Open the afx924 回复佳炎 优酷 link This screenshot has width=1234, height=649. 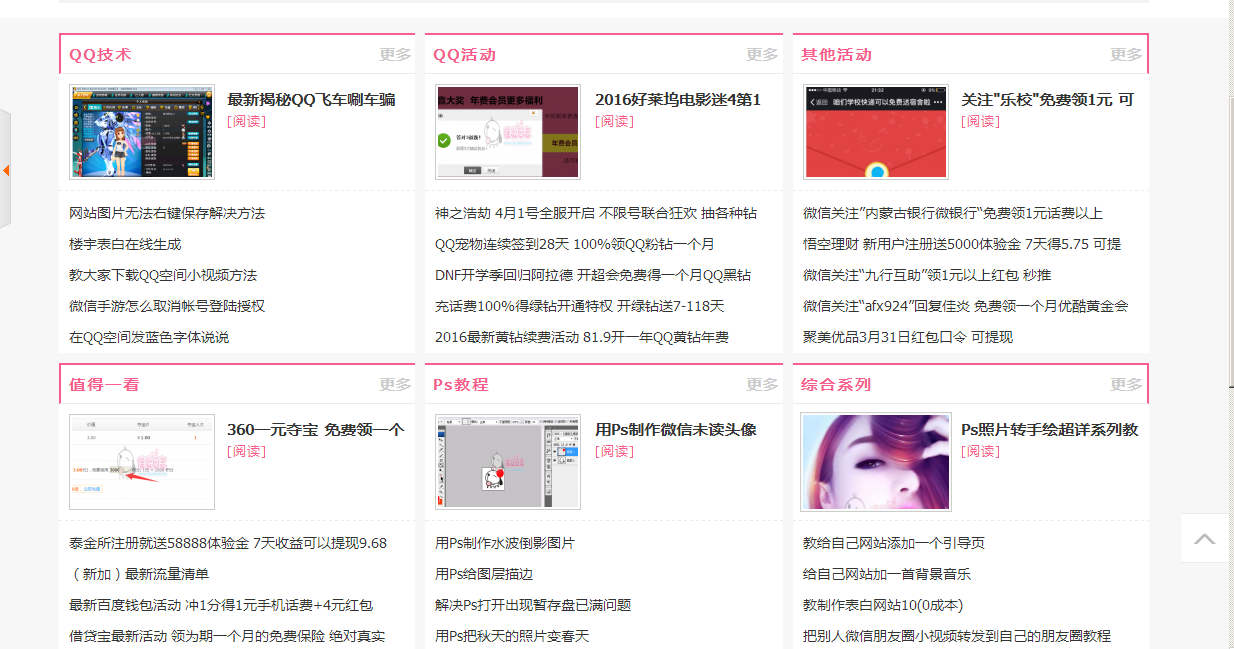tap(966, 306)
